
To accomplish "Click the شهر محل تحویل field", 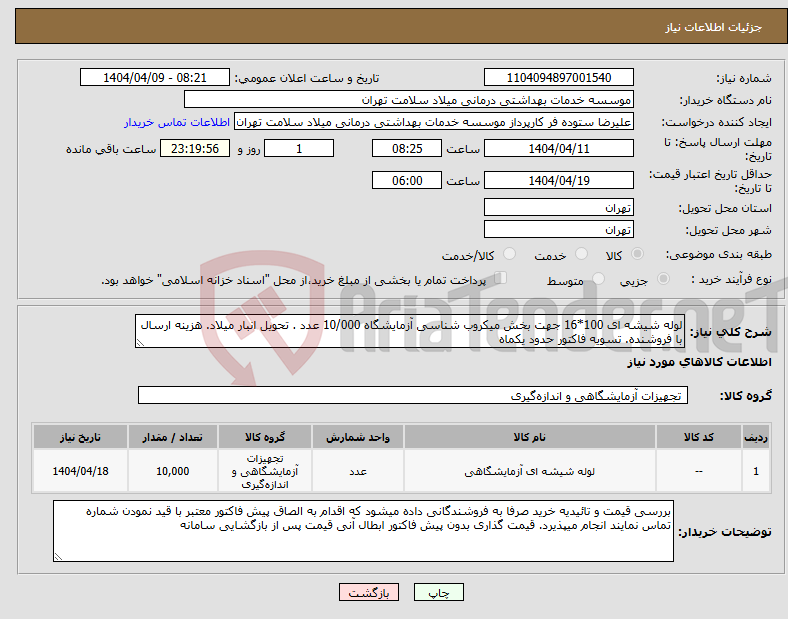I will click(559, 229).
